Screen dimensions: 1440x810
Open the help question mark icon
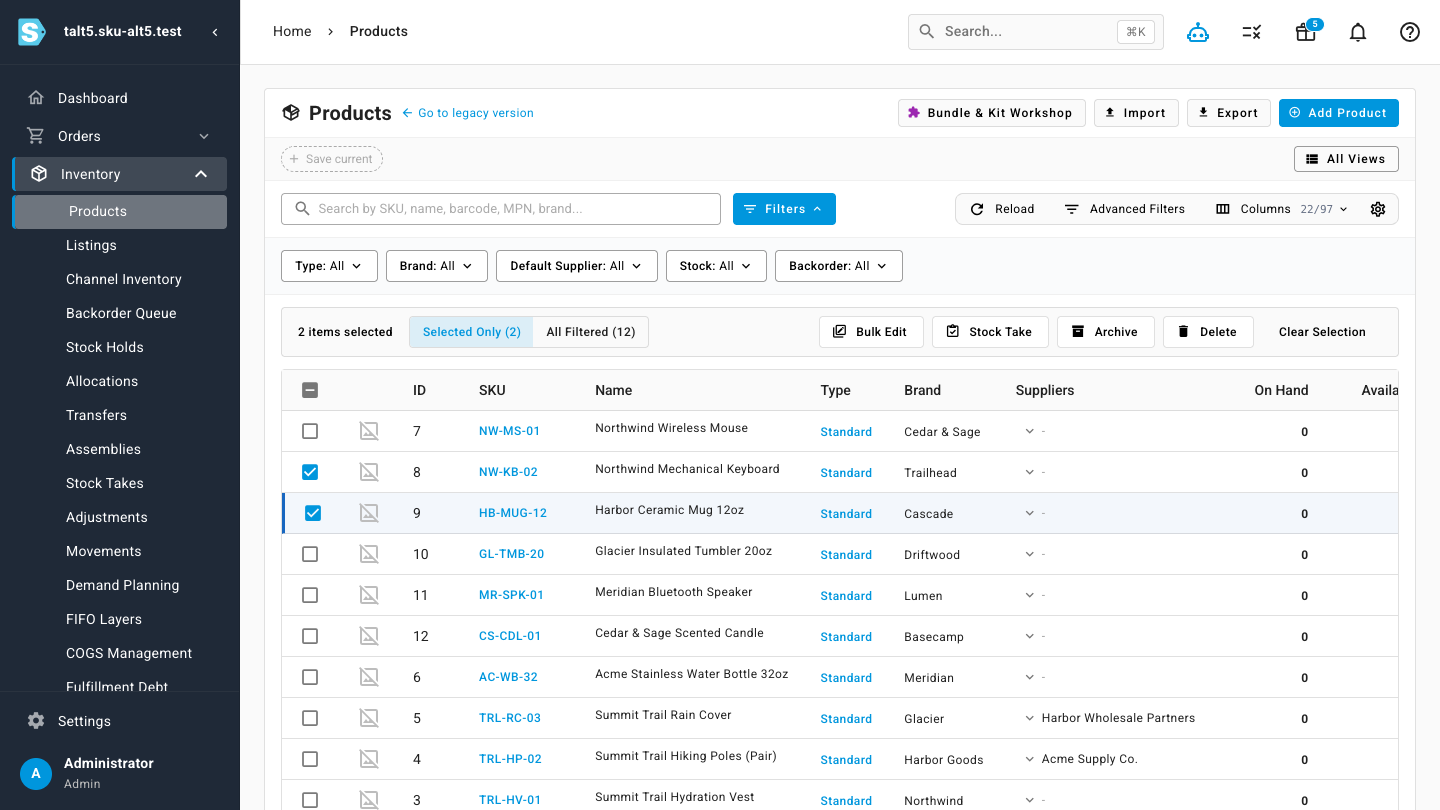click(x=1410, y=32)
